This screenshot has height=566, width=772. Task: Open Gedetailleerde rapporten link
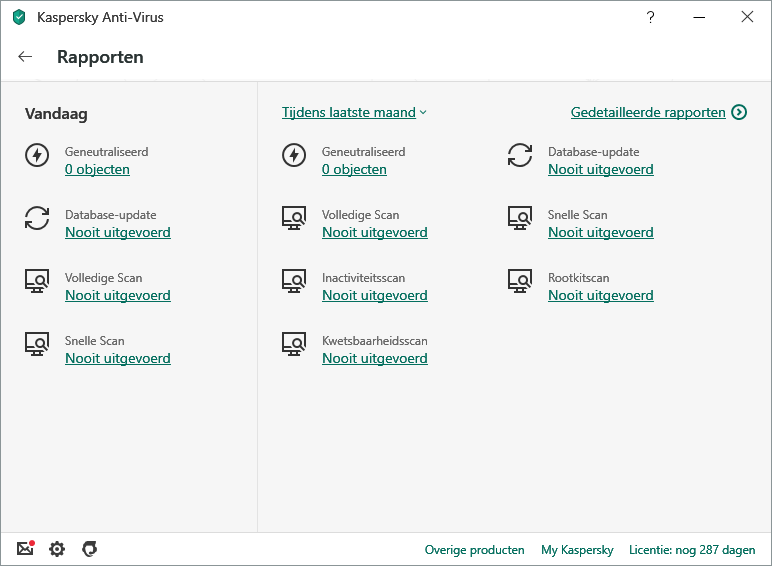click(x=648, y=112)
